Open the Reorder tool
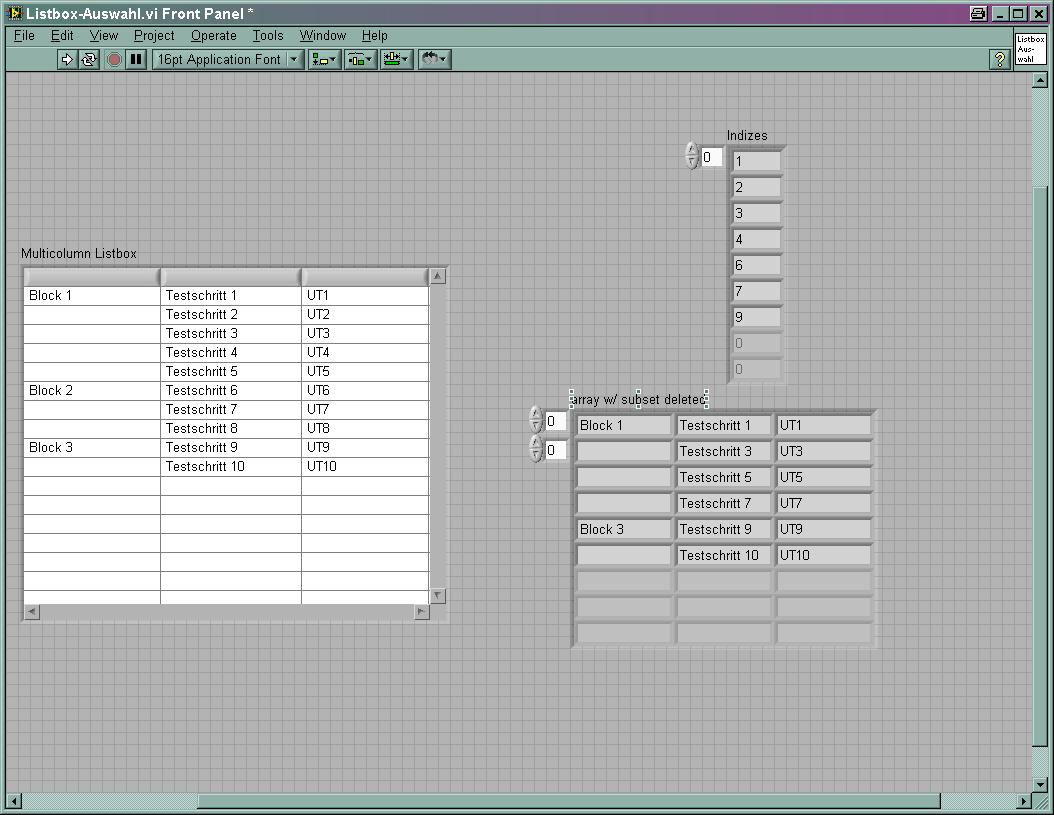Viewport: 1054px width, 815px height. (434, 59)
